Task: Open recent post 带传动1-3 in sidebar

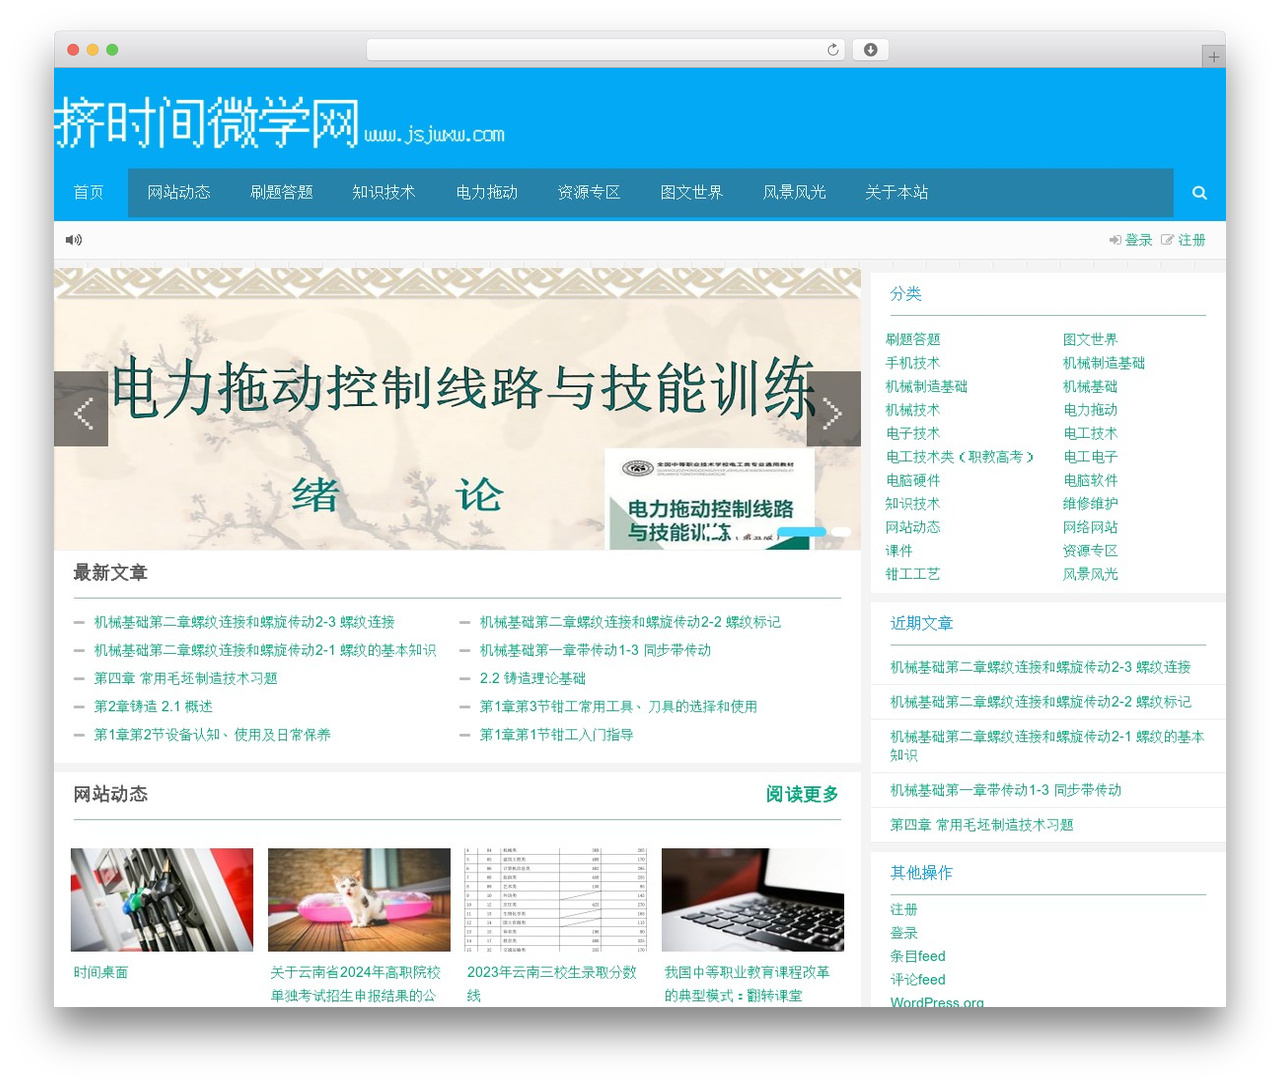Action: 1006,790
